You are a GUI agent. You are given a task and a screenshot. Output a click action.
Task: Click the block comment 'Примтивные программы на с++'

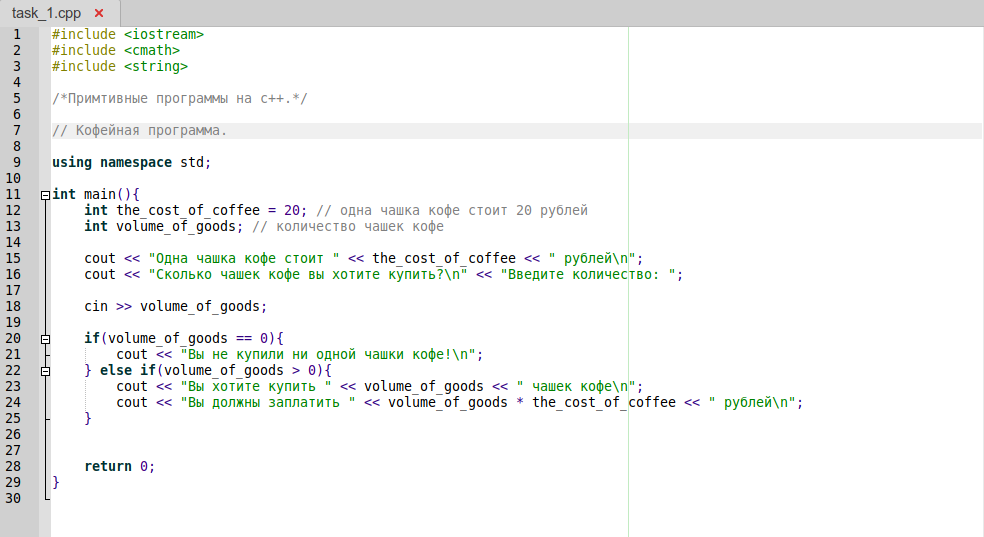[180, 98]
